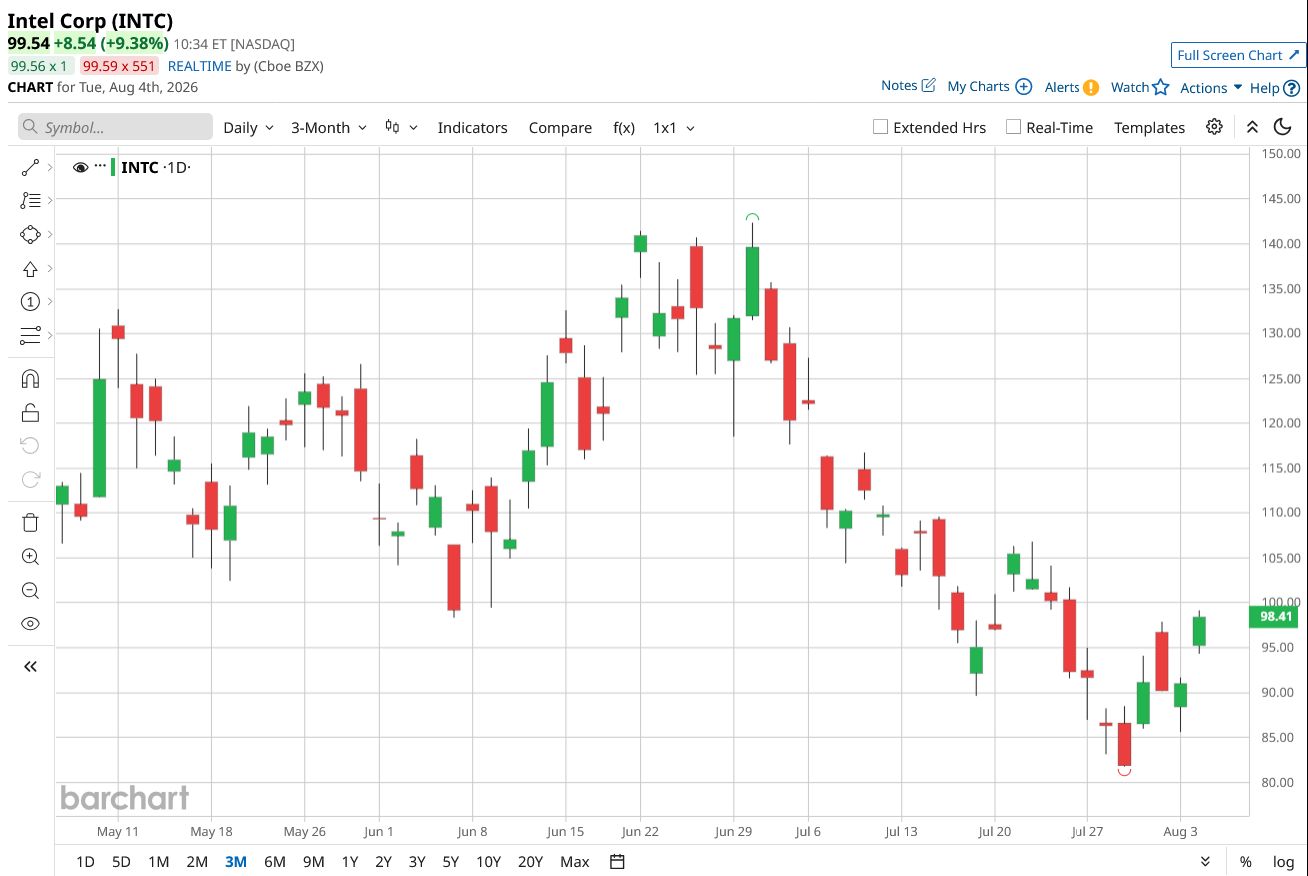Open the f(x) expressions menu

point(624,127)
